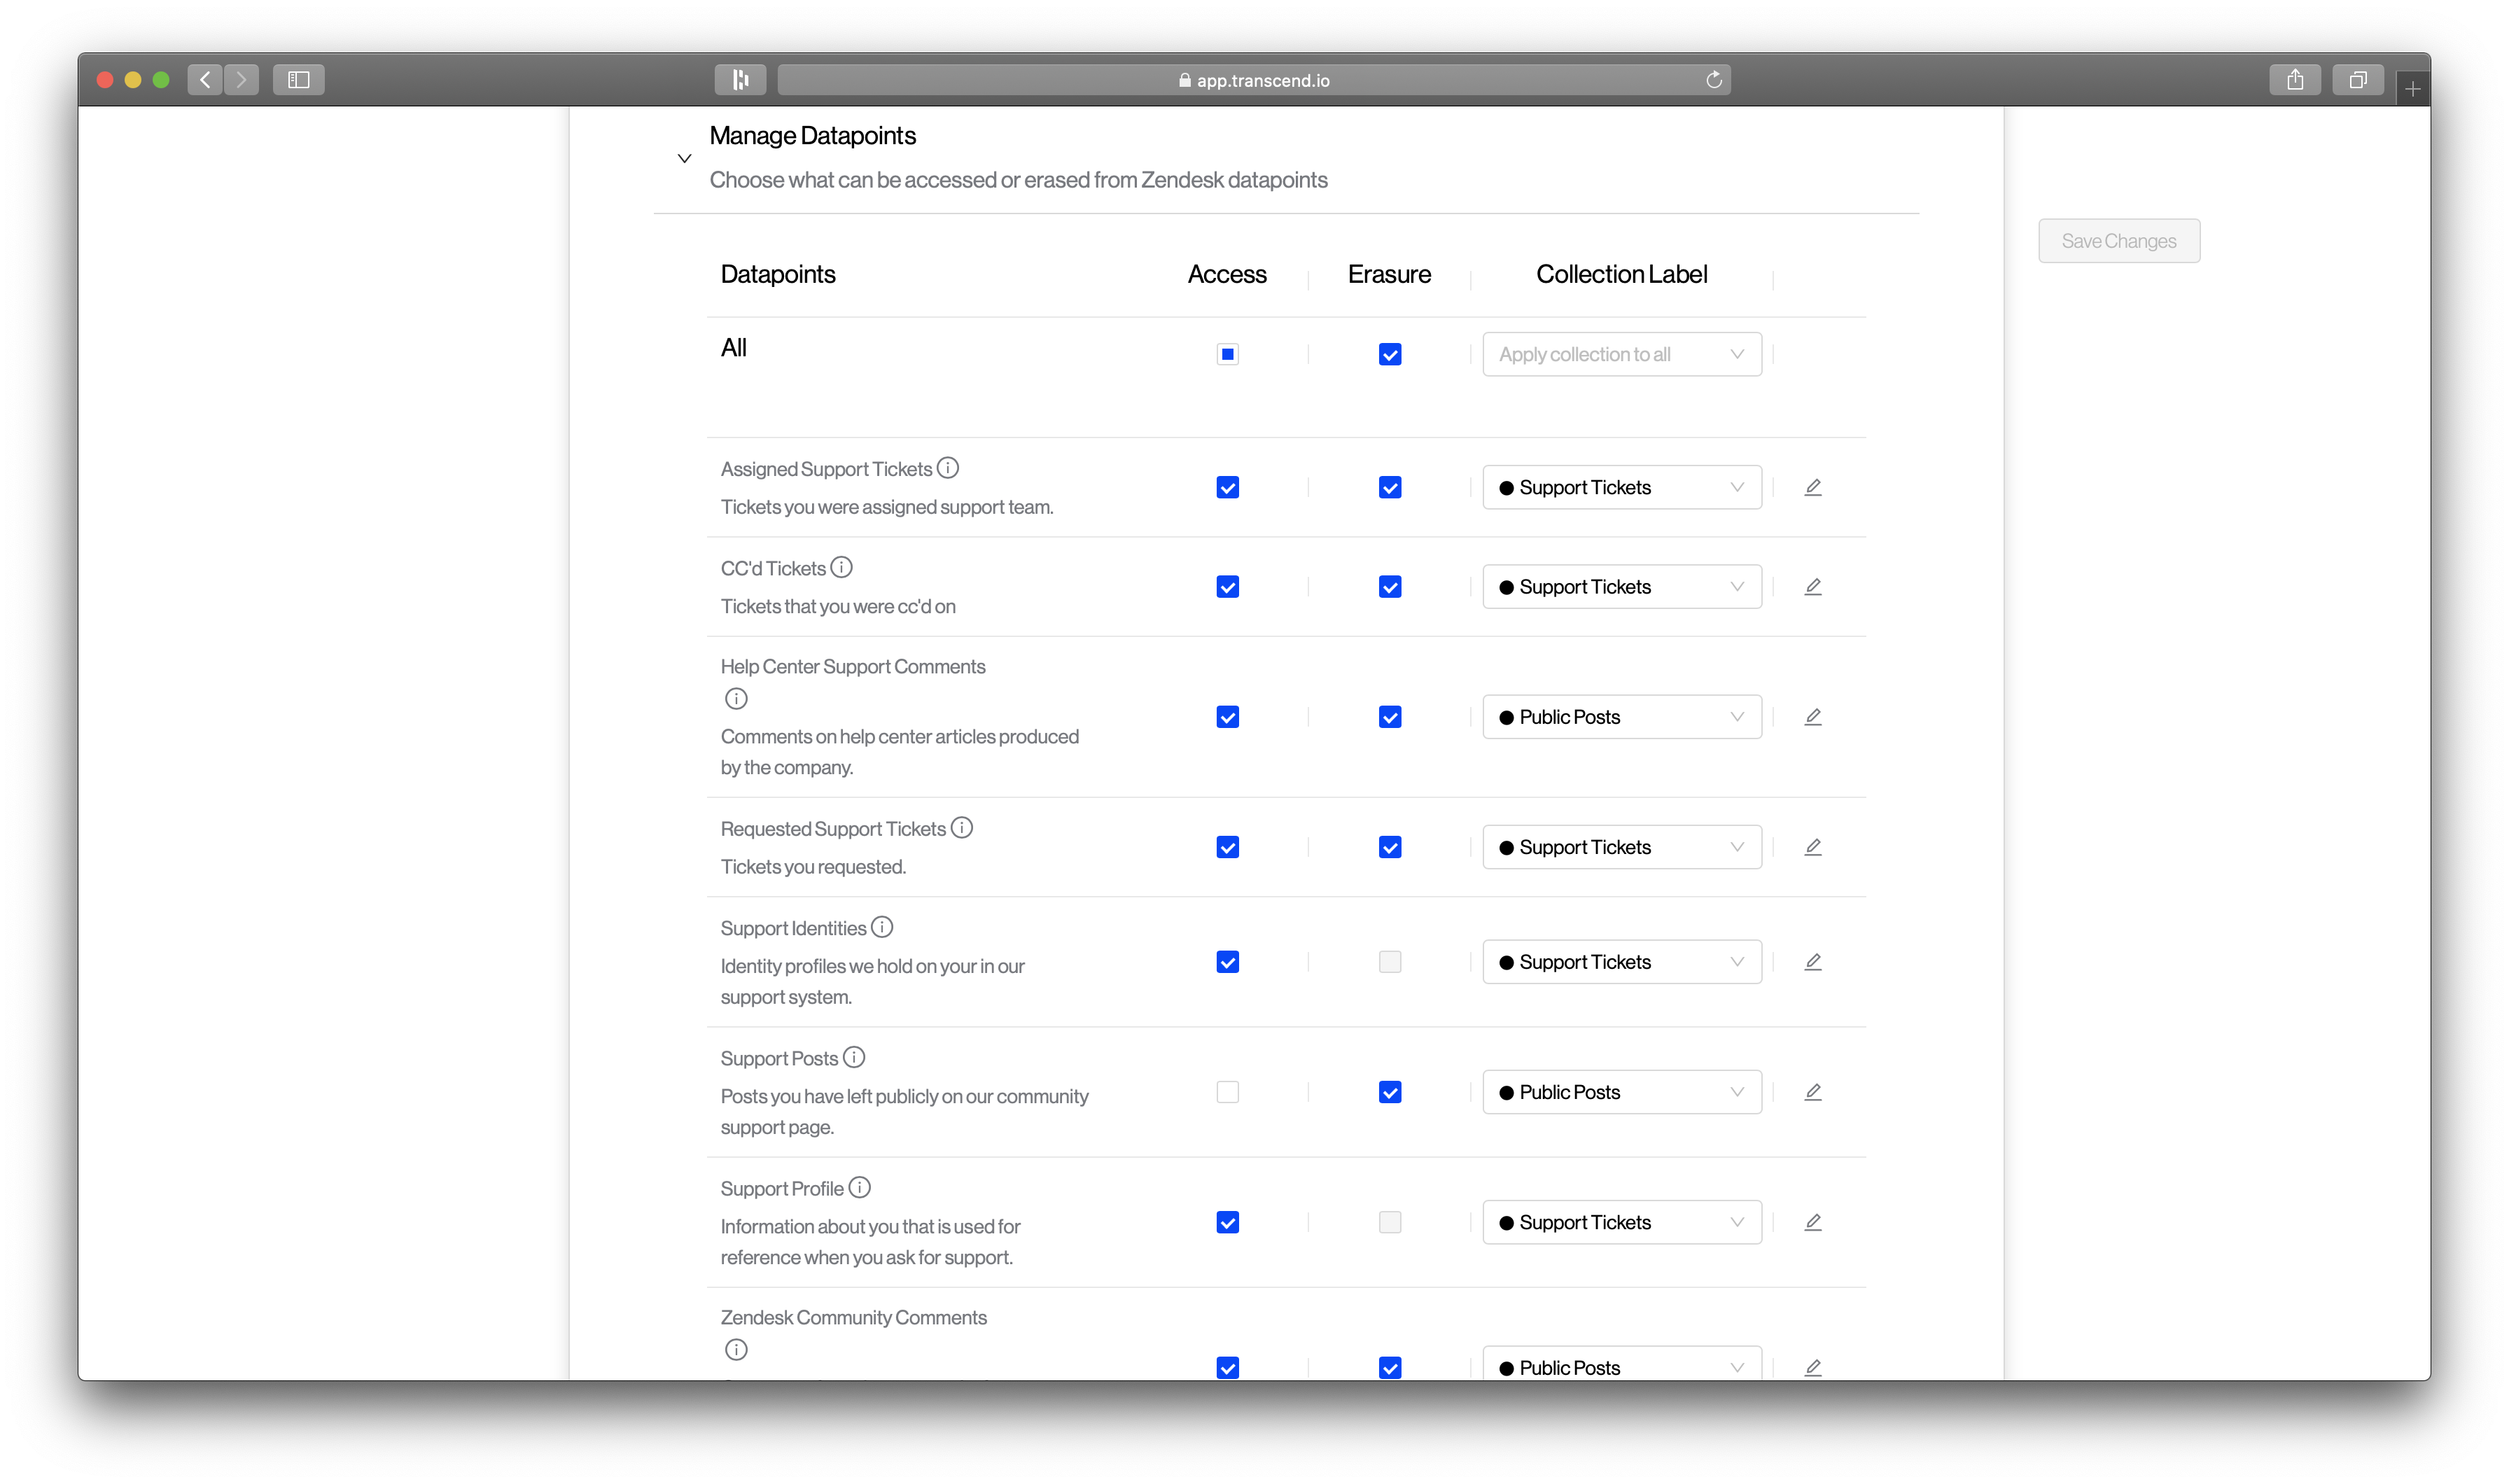Open collection dropdown for Zendesk Community Comments

(1621, 1364)
